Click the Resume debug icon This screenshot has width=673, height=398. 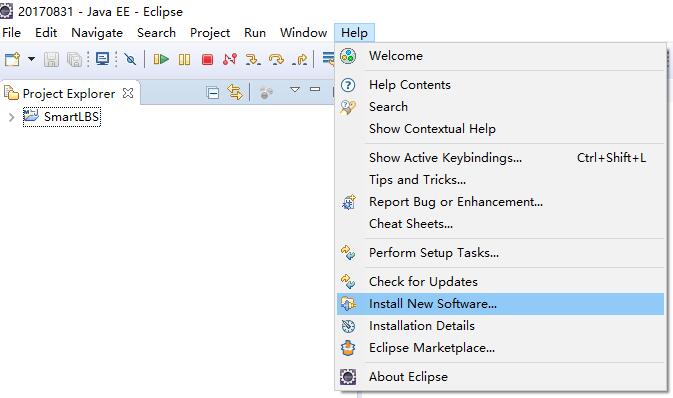coord(161,59)
